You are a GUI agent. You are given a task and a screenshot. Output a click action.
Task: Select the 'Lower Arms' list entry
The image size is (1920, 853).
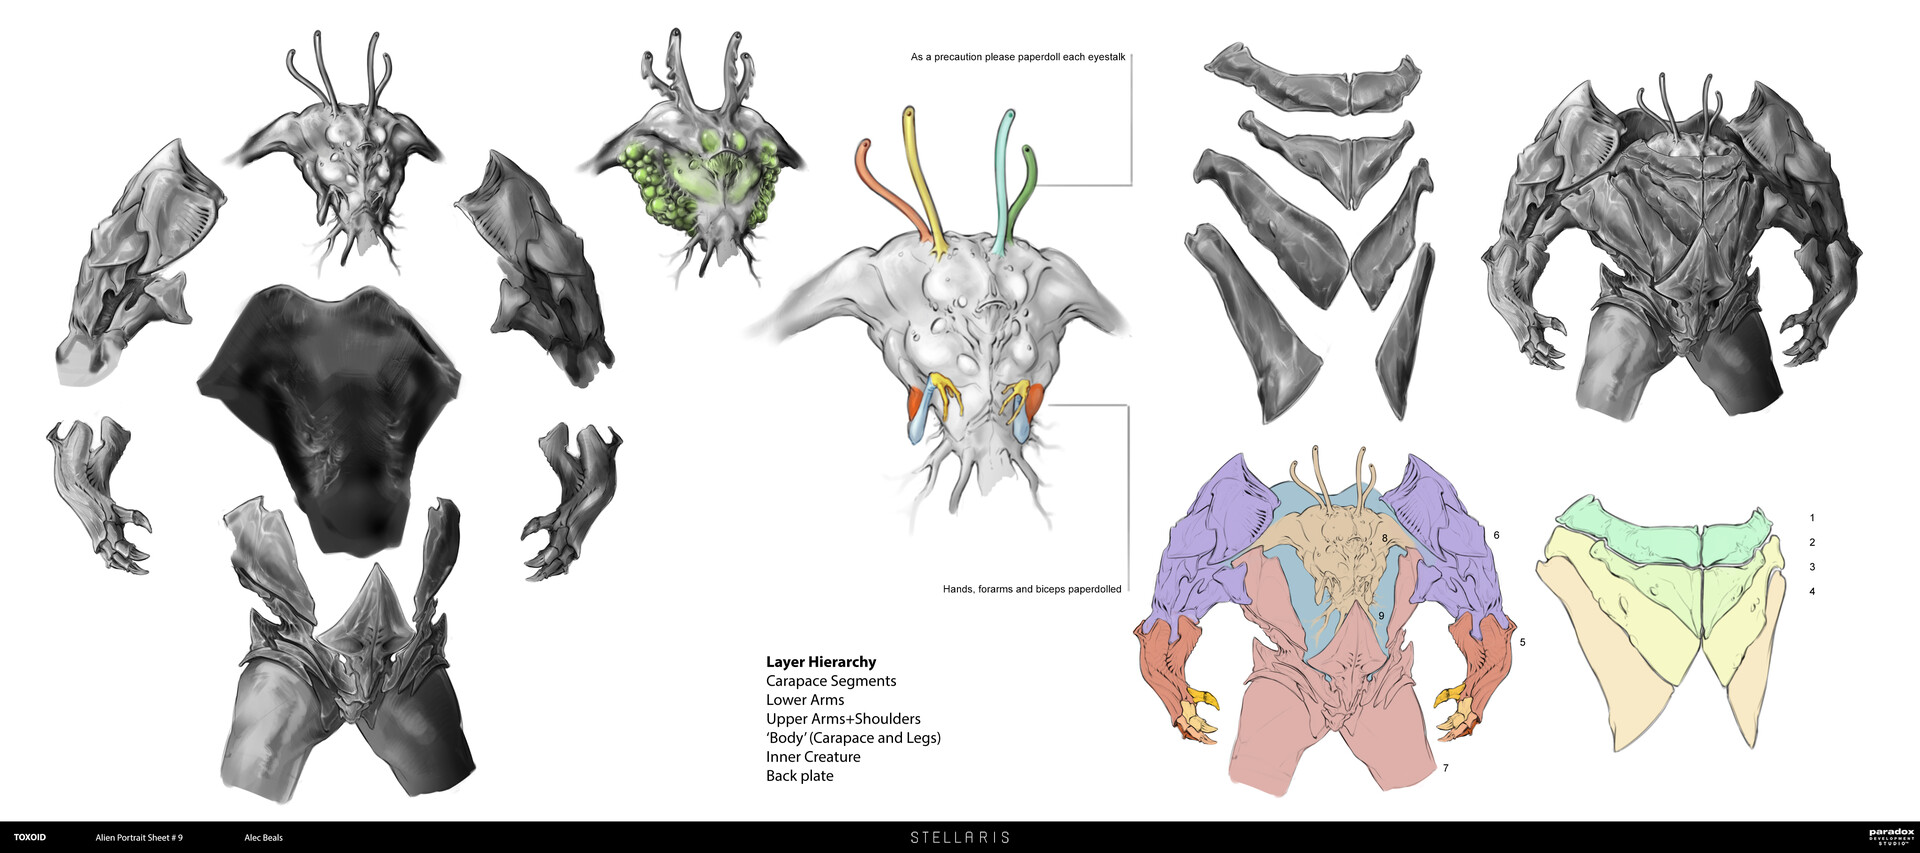[x=805, y=700]
